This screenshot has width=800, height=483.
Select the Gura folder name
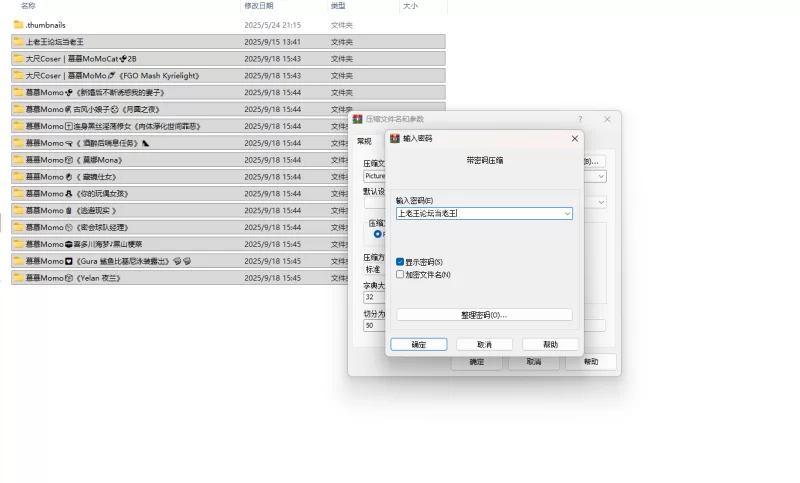108,260
